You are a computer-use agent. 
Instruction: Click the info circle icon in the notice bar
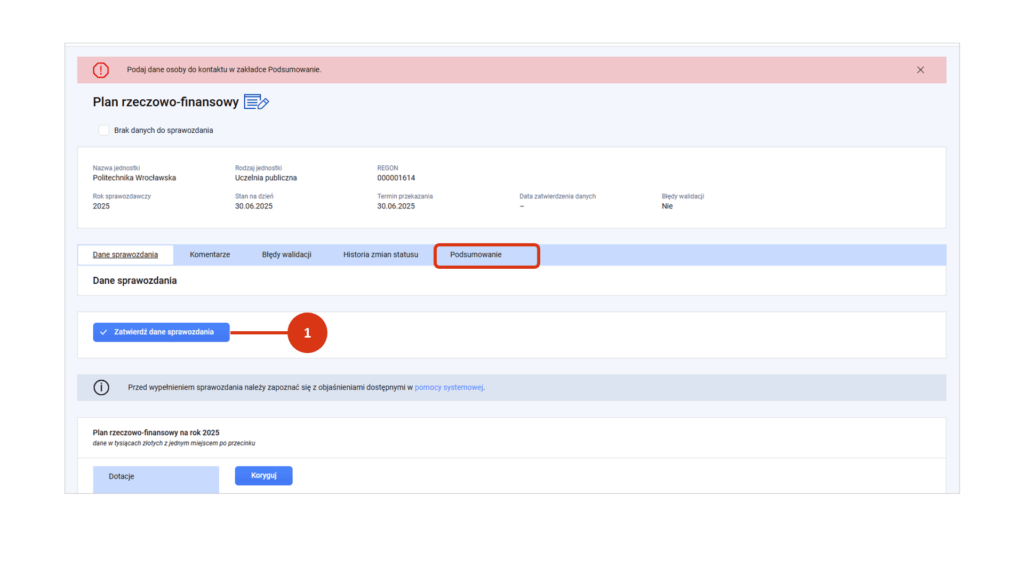101,387
